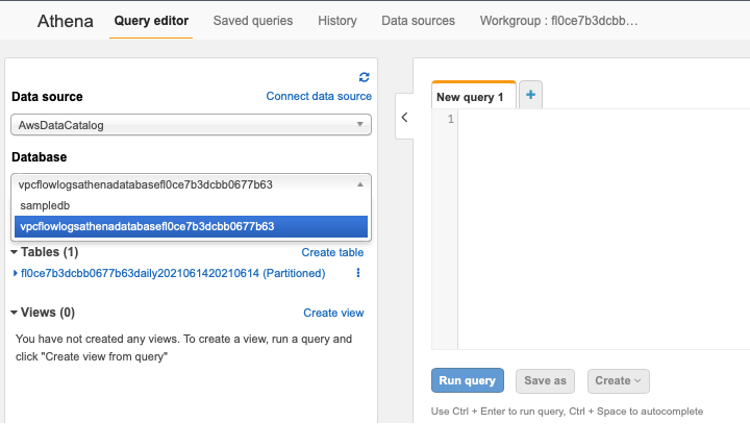This screenshot has height=424, width=750.
Task: Click inside the query editor text area
Action: point(604,229)
